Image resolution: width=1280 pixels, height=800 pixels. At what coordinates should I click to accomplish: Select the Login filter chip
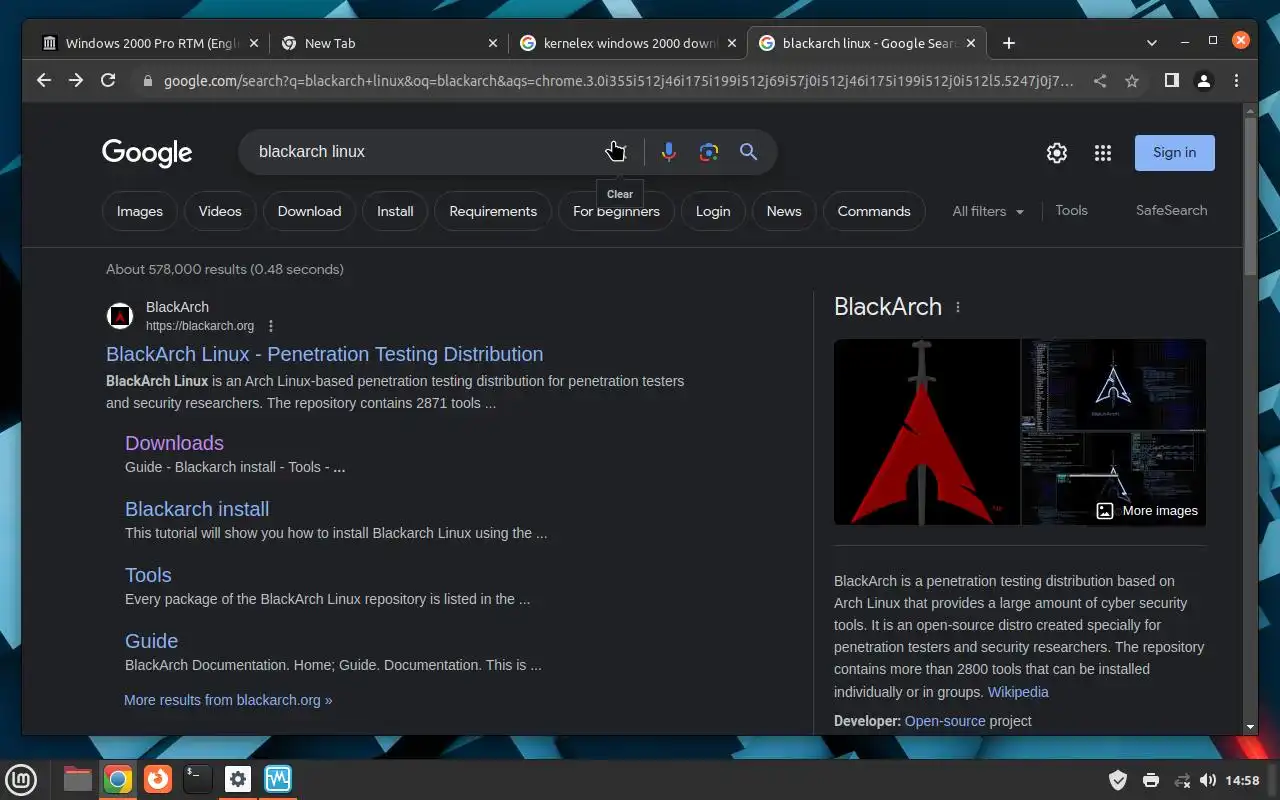click(713, 211)
